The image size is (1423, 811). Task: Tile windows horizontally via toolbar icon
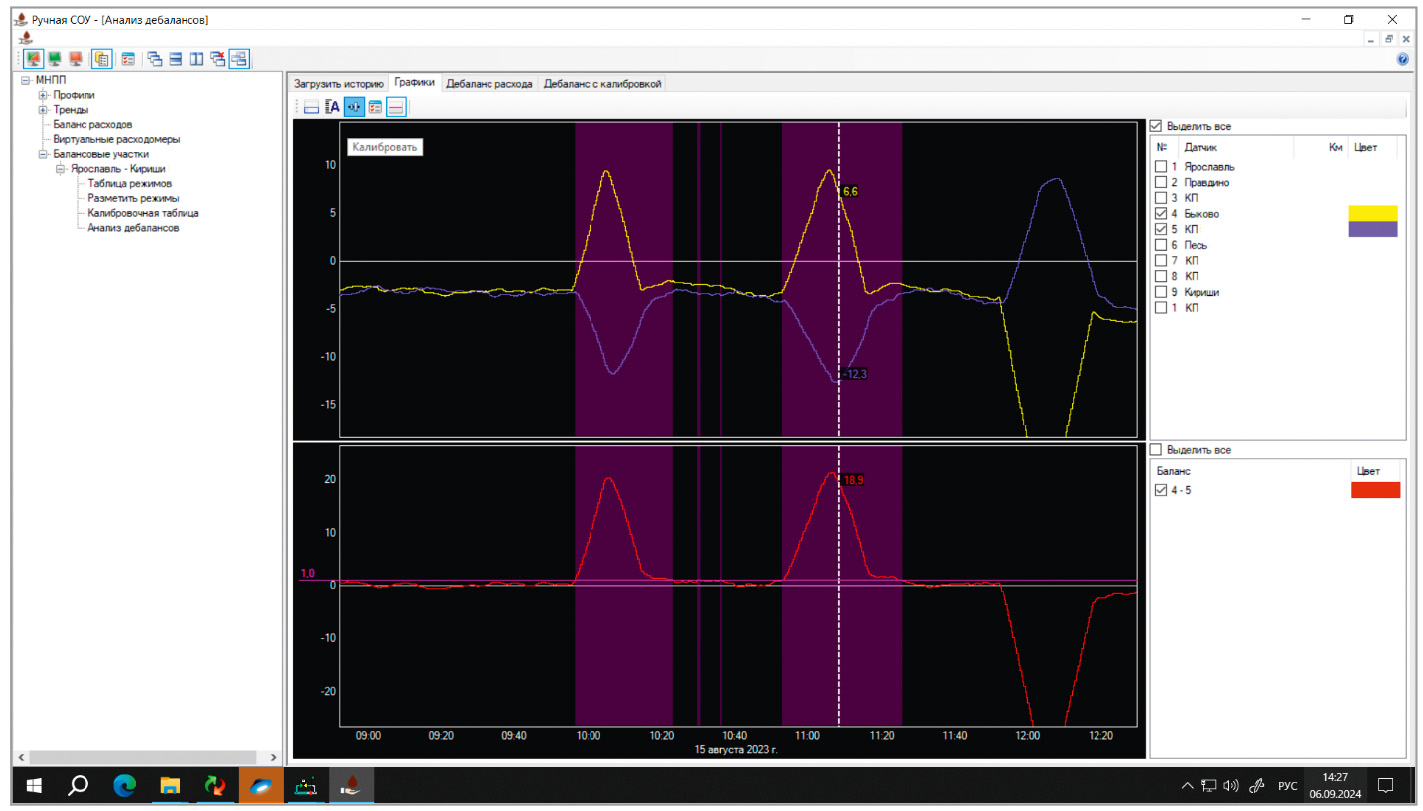(176, 59)
